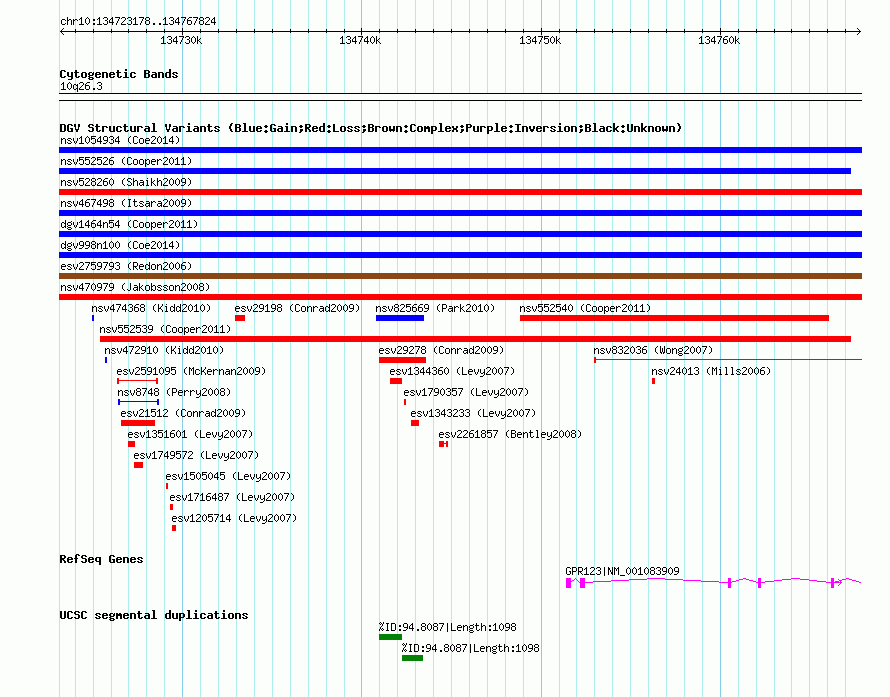Open the nsv528260 (Shaikh2009) loss variant label

[x=126, y=182]
